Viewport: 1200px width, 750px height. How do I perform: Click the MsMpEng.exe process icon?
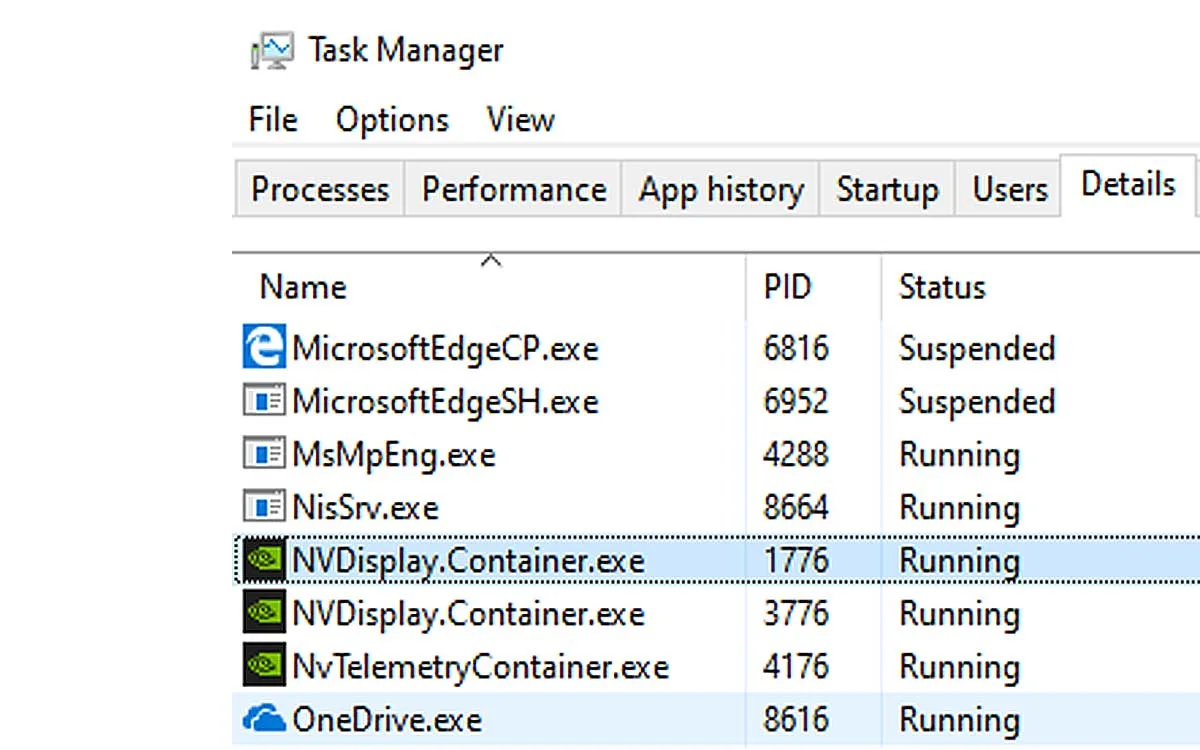point(264,454)
